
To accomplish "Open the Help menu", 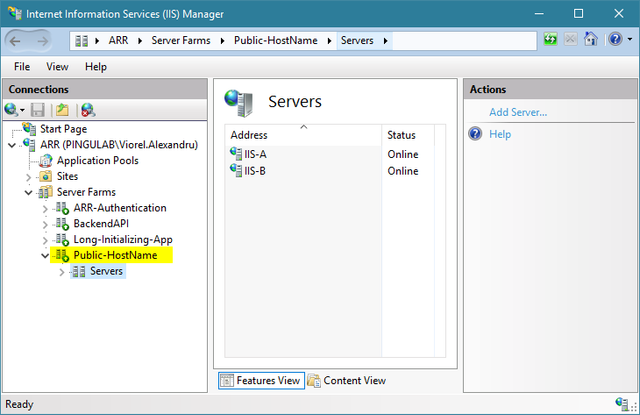I will click(x=96, y=67).
